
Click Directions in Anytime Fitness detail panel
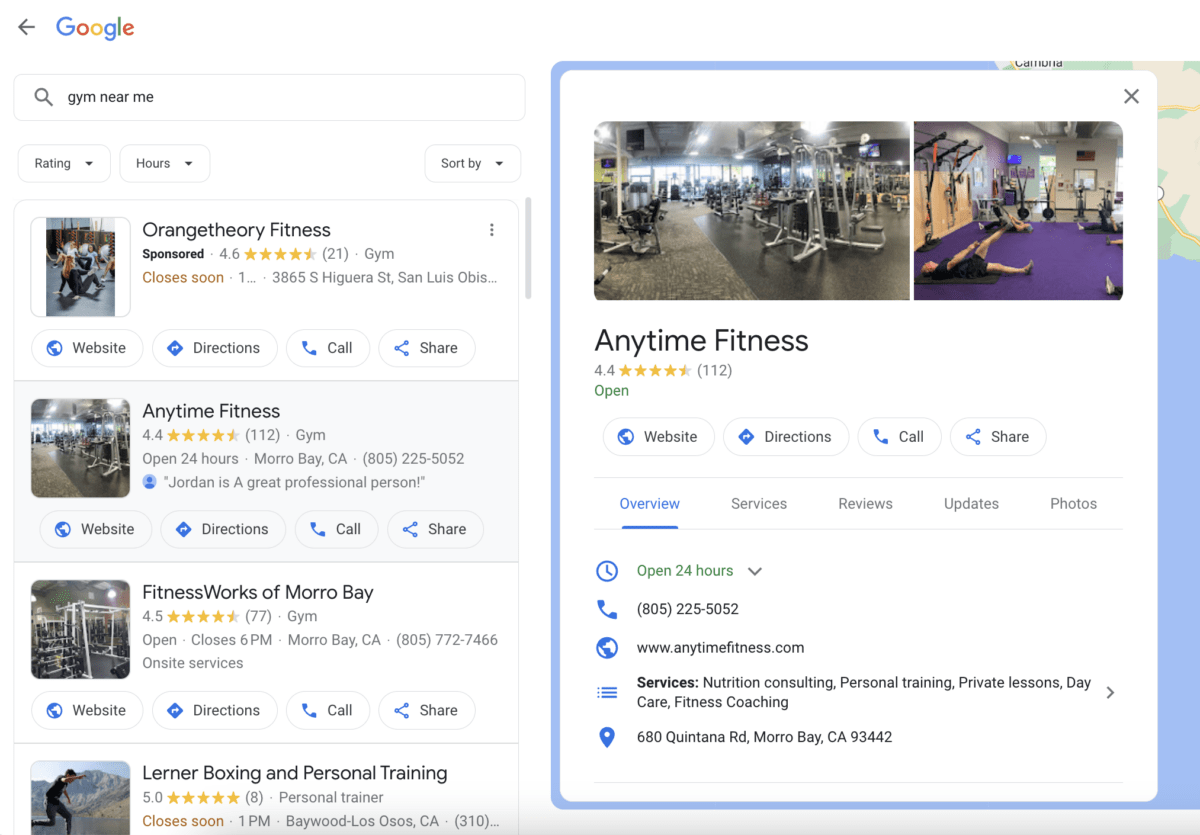(x=786, y=437)
